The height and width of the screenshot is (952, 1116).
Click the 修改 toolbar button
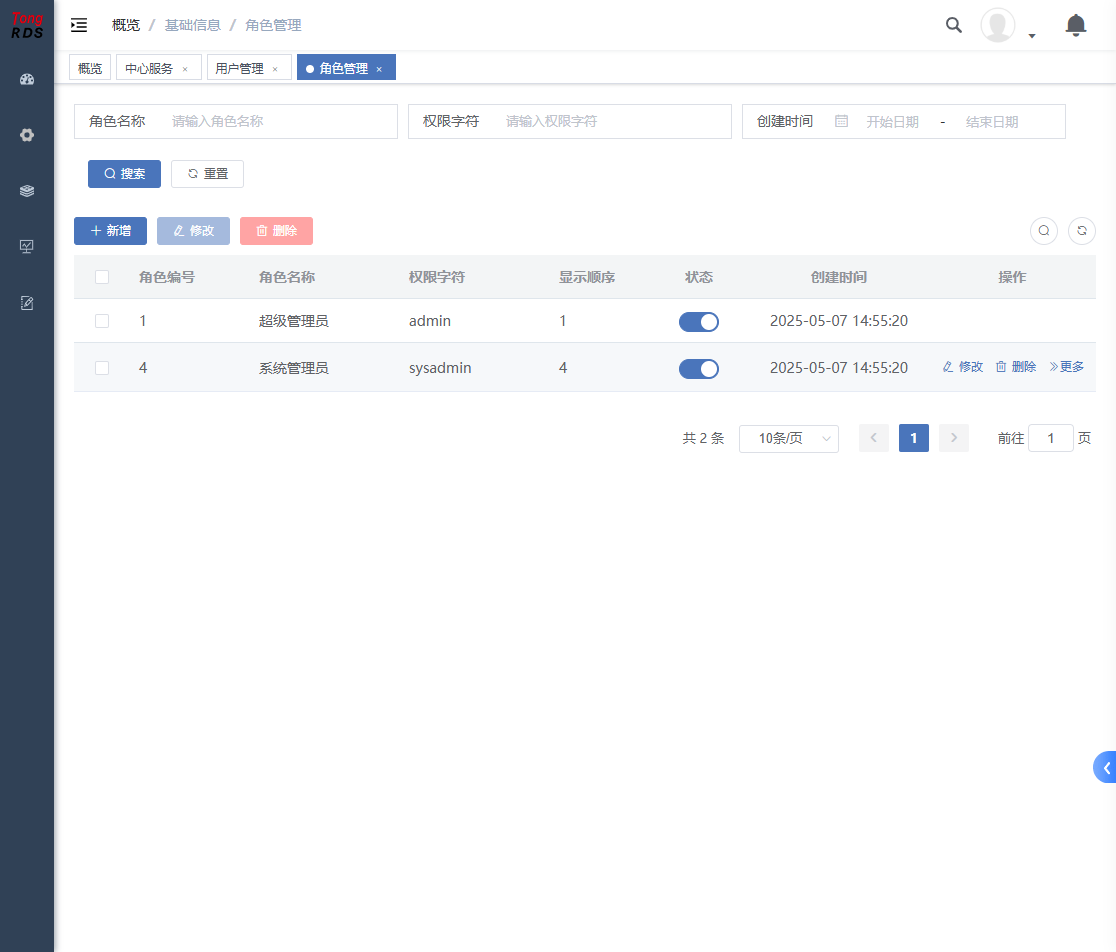tap(194, 231)
